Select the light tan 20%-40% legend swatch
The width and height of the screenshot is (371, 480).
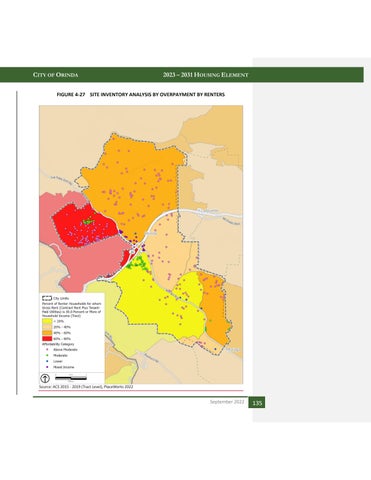47,327
